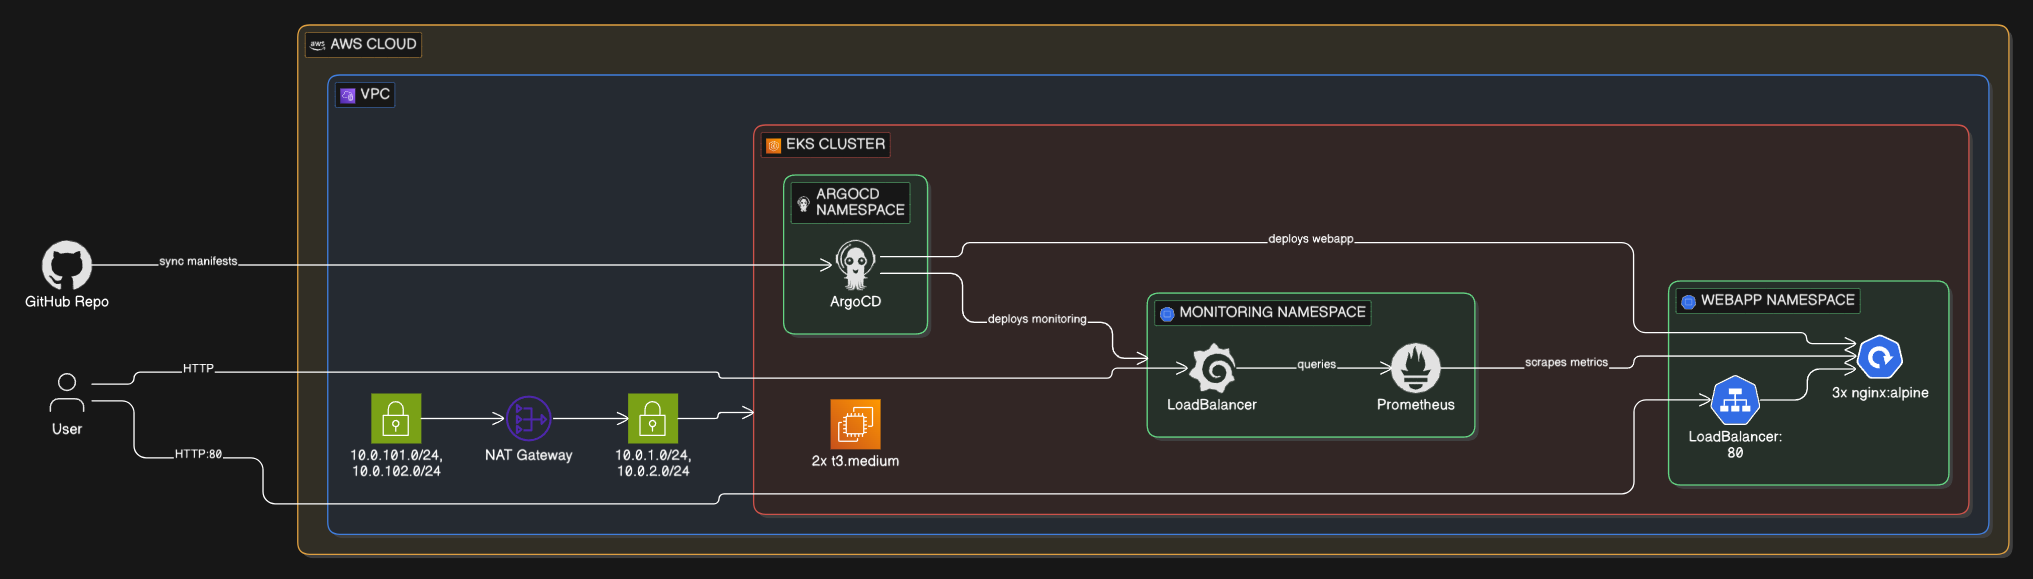Click the '3x nginx:alpine' caption
2033x579 pixels.
tap(1880, 393)
